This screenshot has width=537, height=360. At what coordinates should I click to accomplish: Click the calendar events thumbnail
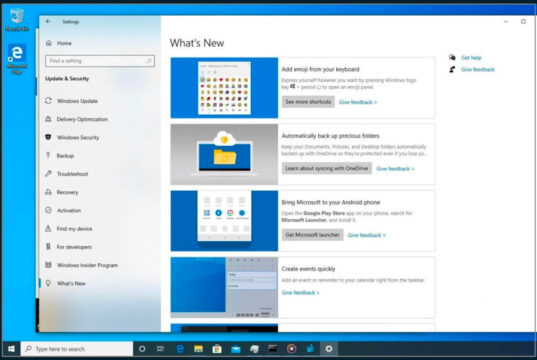coord(224,287)
